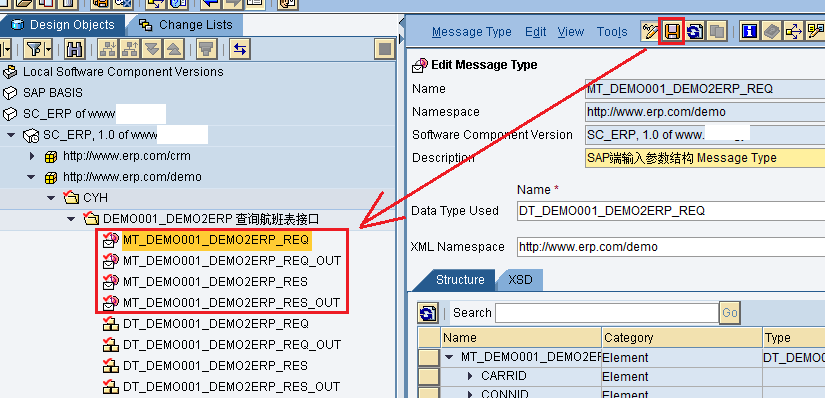
Task: Select DT_DEMO001_DEMO2ERP_RES in the tree
Action: point(215,366)
